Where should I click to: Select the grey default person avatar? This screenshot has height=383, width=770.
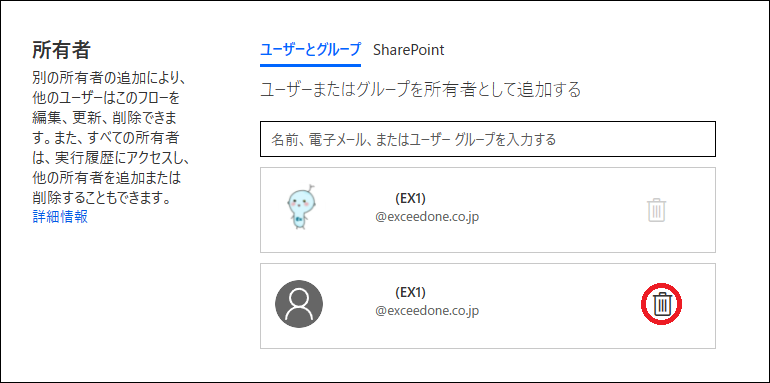coord(299,304)
